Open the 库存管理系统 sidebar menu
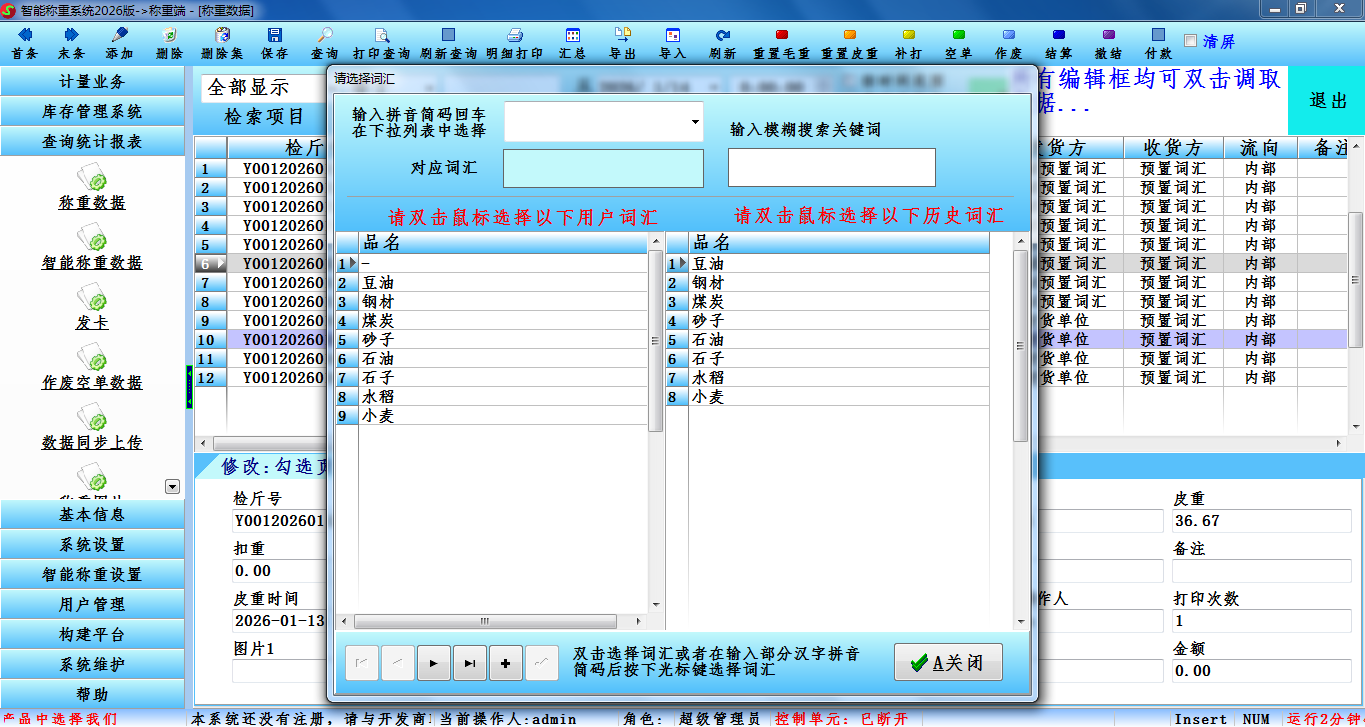Image resolution: width=1365 pixels, height=727 pixels. pyautogui.click(x=92, y=112)
